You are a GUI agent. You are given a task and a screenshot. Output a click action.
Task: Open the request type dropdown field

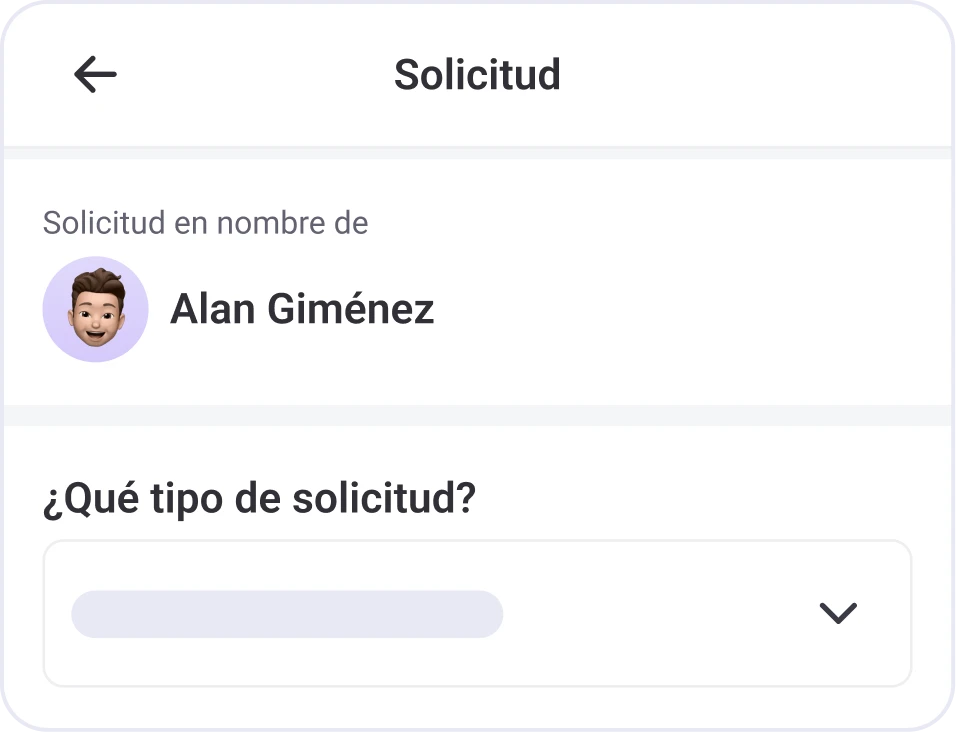477,613
